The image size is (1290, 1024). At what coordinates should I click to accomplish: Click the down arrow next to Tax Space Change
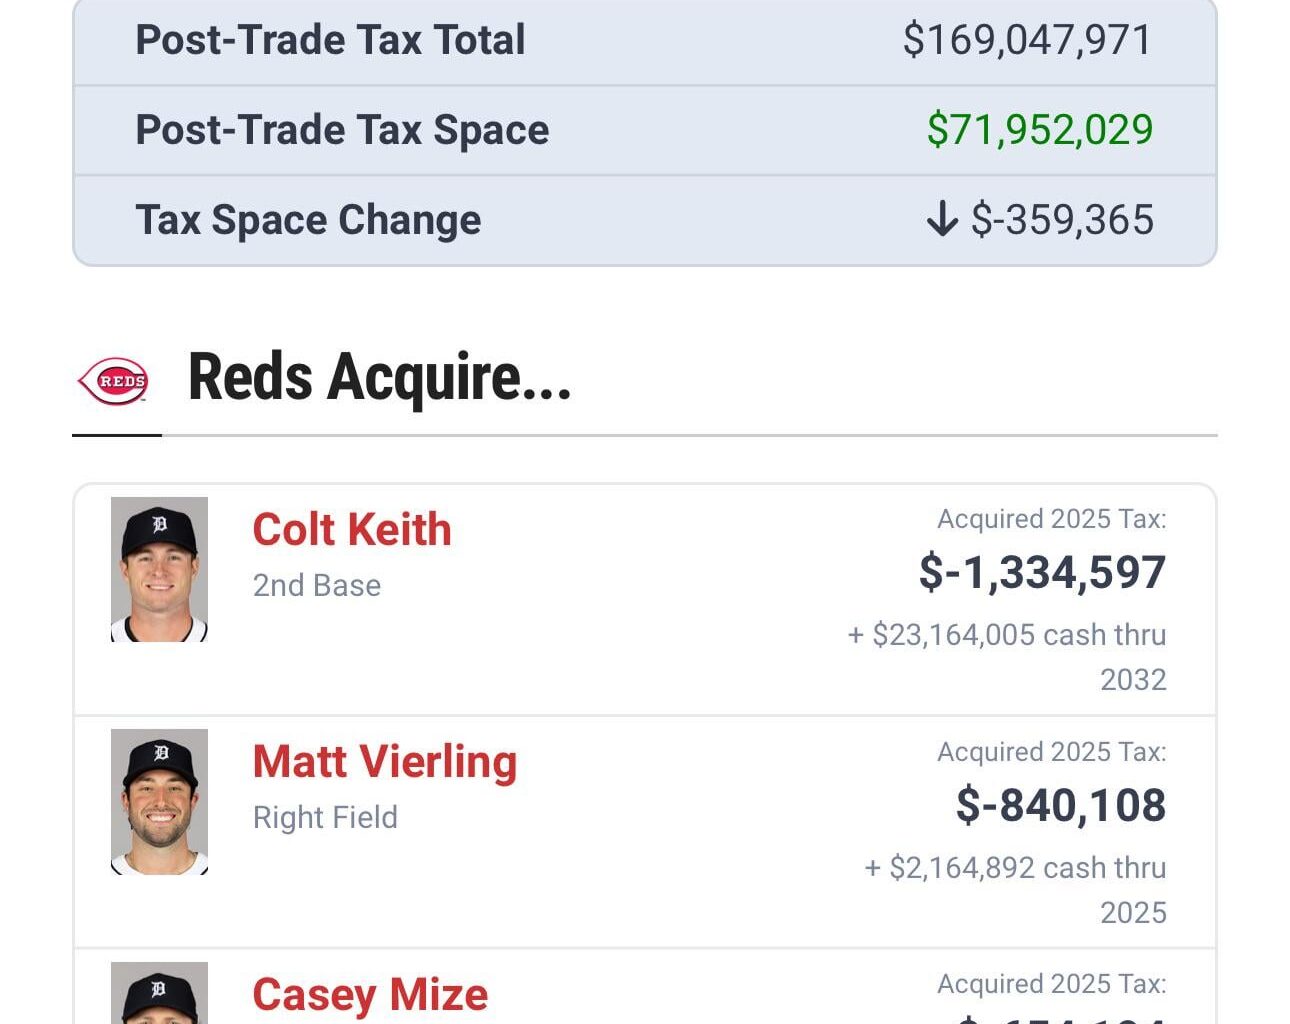click(x=942, y=220)
